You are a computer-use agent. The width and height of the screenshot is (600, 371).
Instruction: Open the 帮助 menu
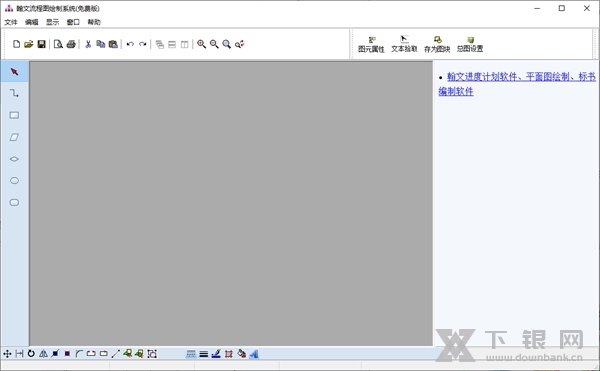[94, 22]
